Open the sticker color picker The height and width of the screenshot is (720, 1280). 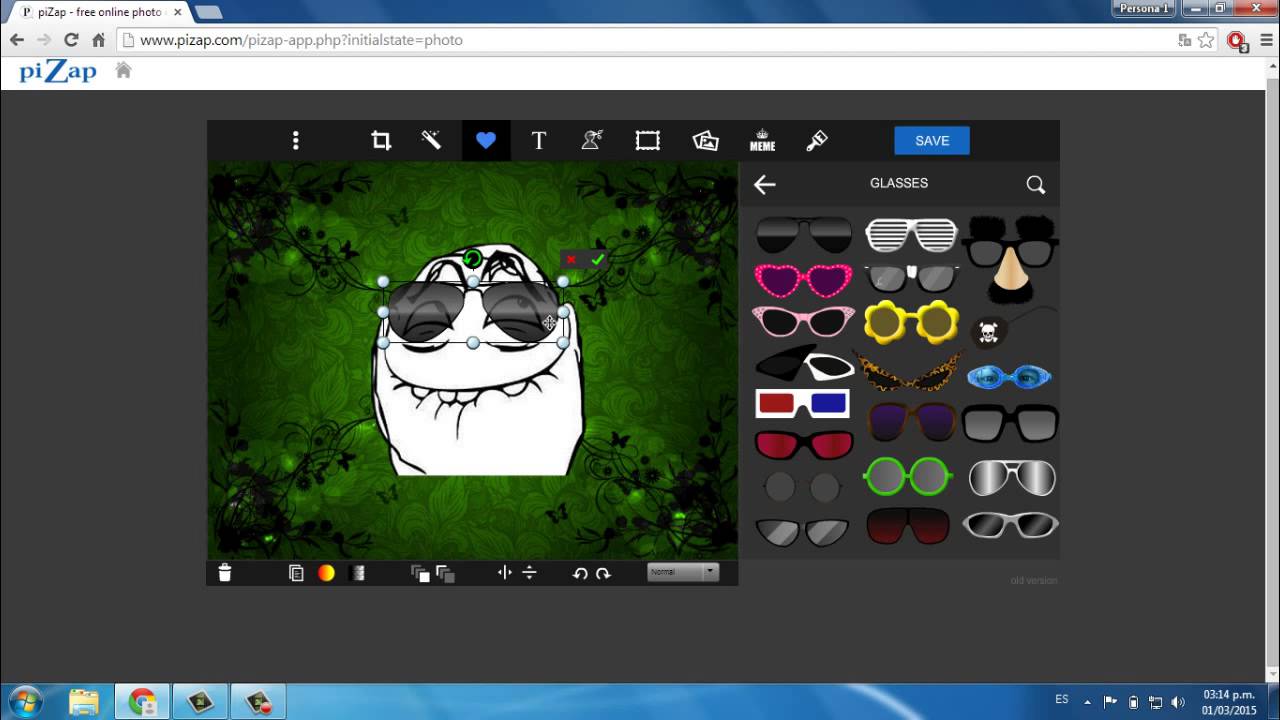(x=326, y=573)
